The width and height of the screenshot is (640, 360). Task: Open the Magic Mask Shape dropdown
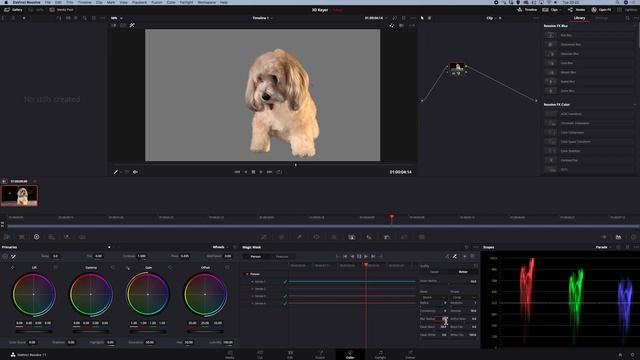pos(463,298)
